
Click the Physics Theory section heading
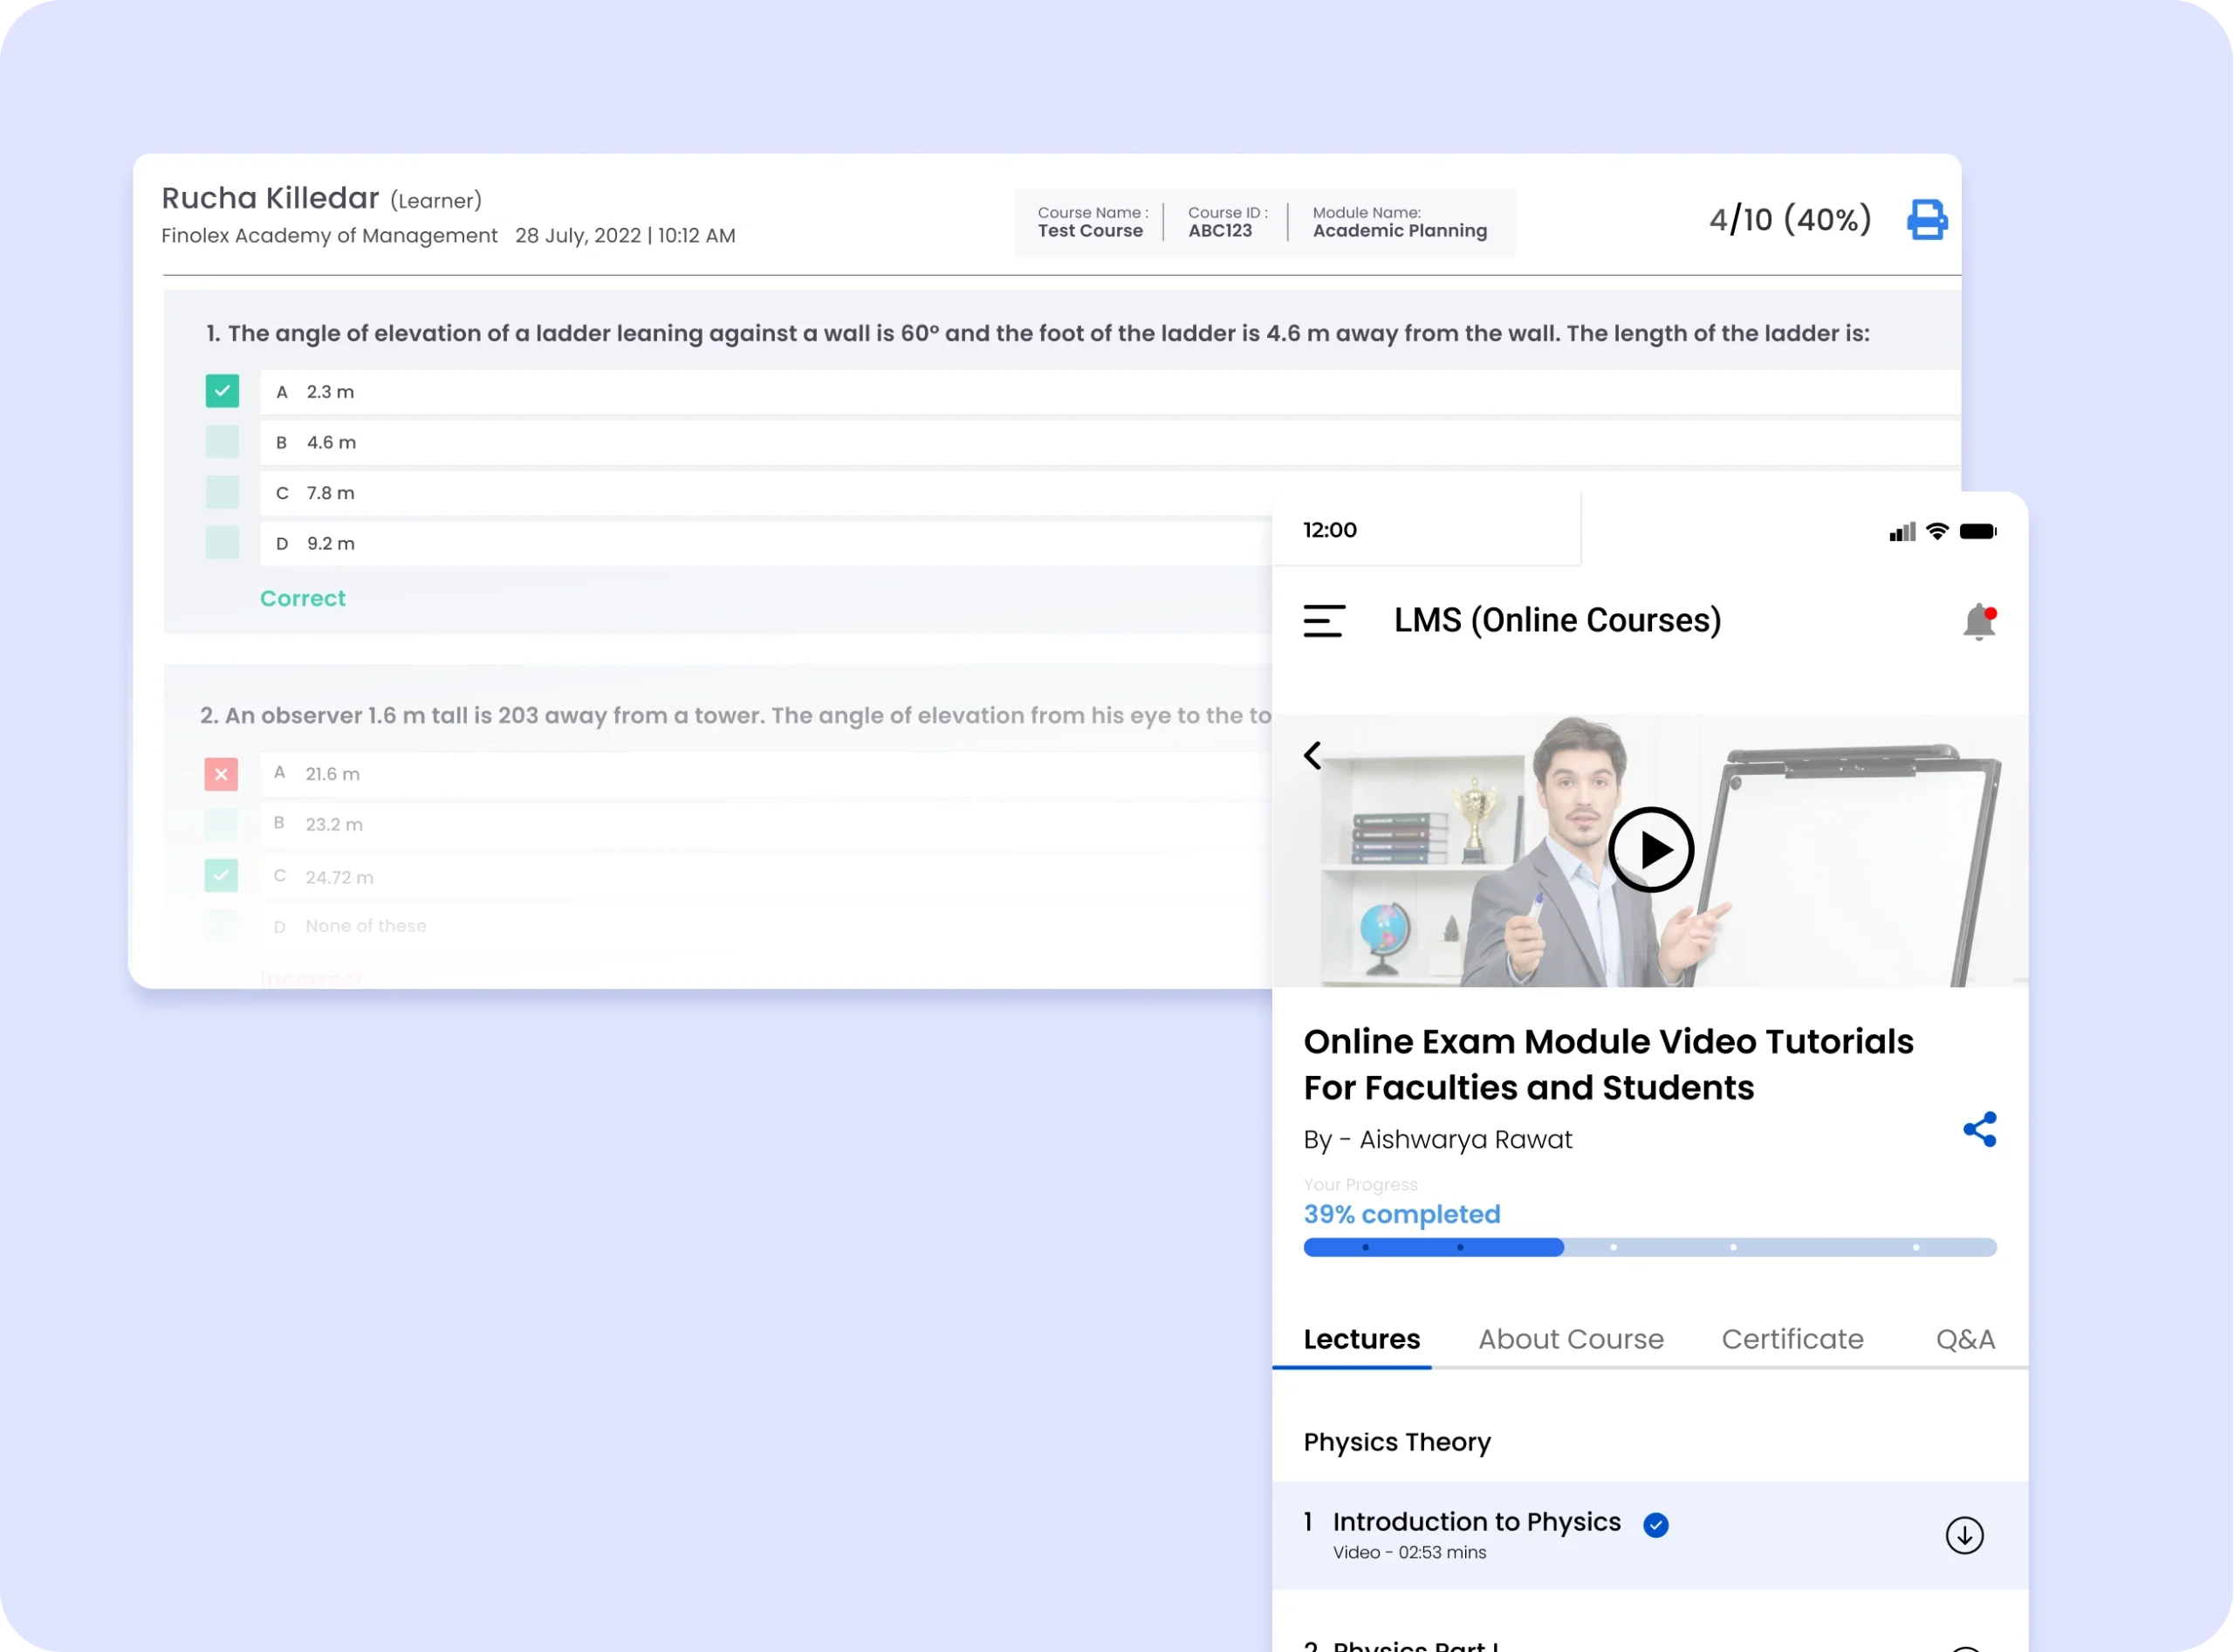click(x=1396, y=1442)
